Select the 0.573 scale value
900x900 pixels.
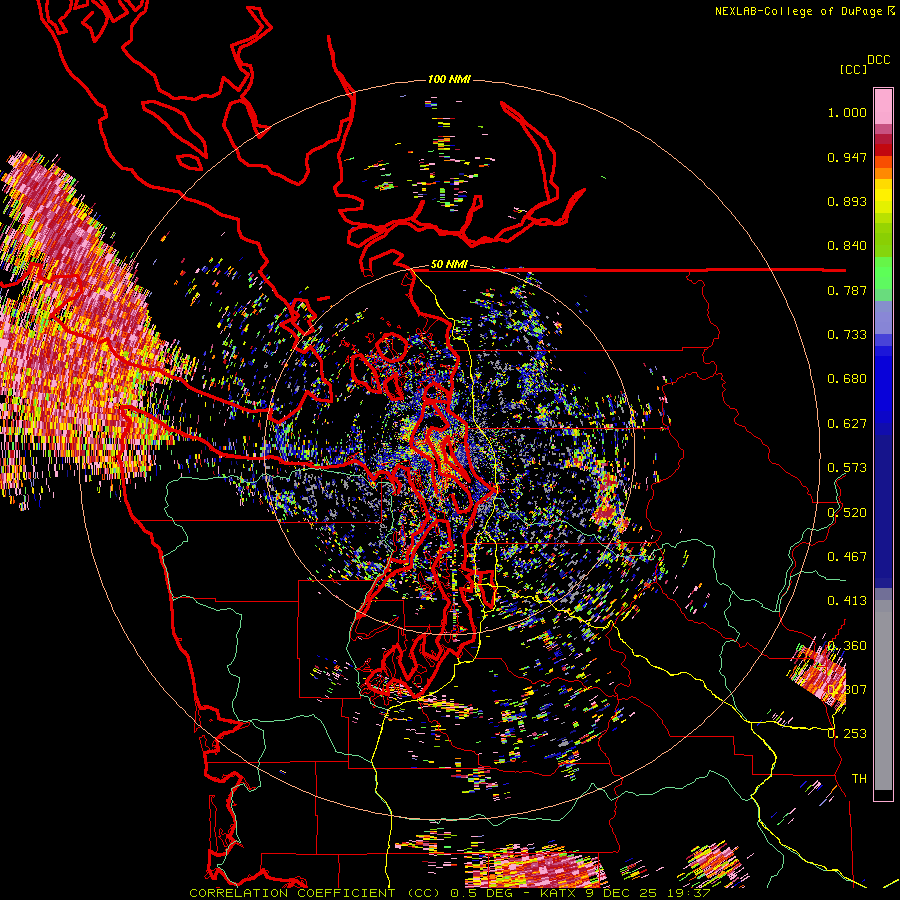(847, 468)
